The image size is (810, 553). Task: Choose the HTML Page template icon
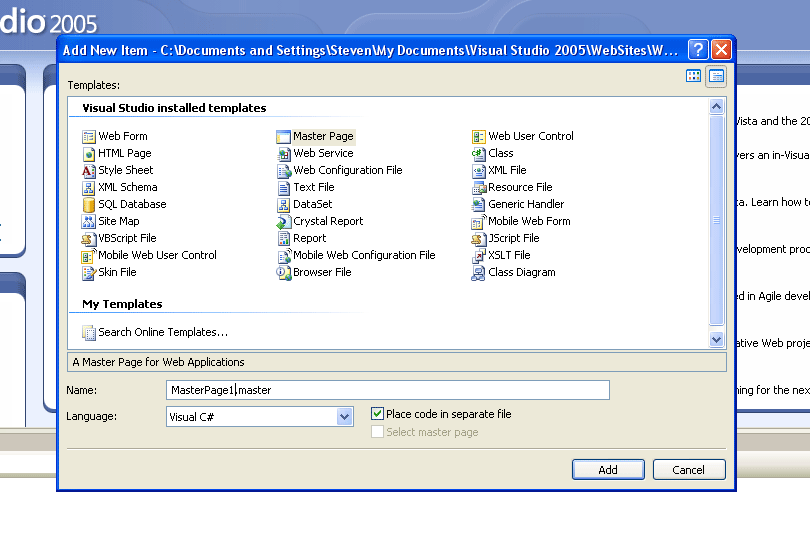tap(89, 153)
